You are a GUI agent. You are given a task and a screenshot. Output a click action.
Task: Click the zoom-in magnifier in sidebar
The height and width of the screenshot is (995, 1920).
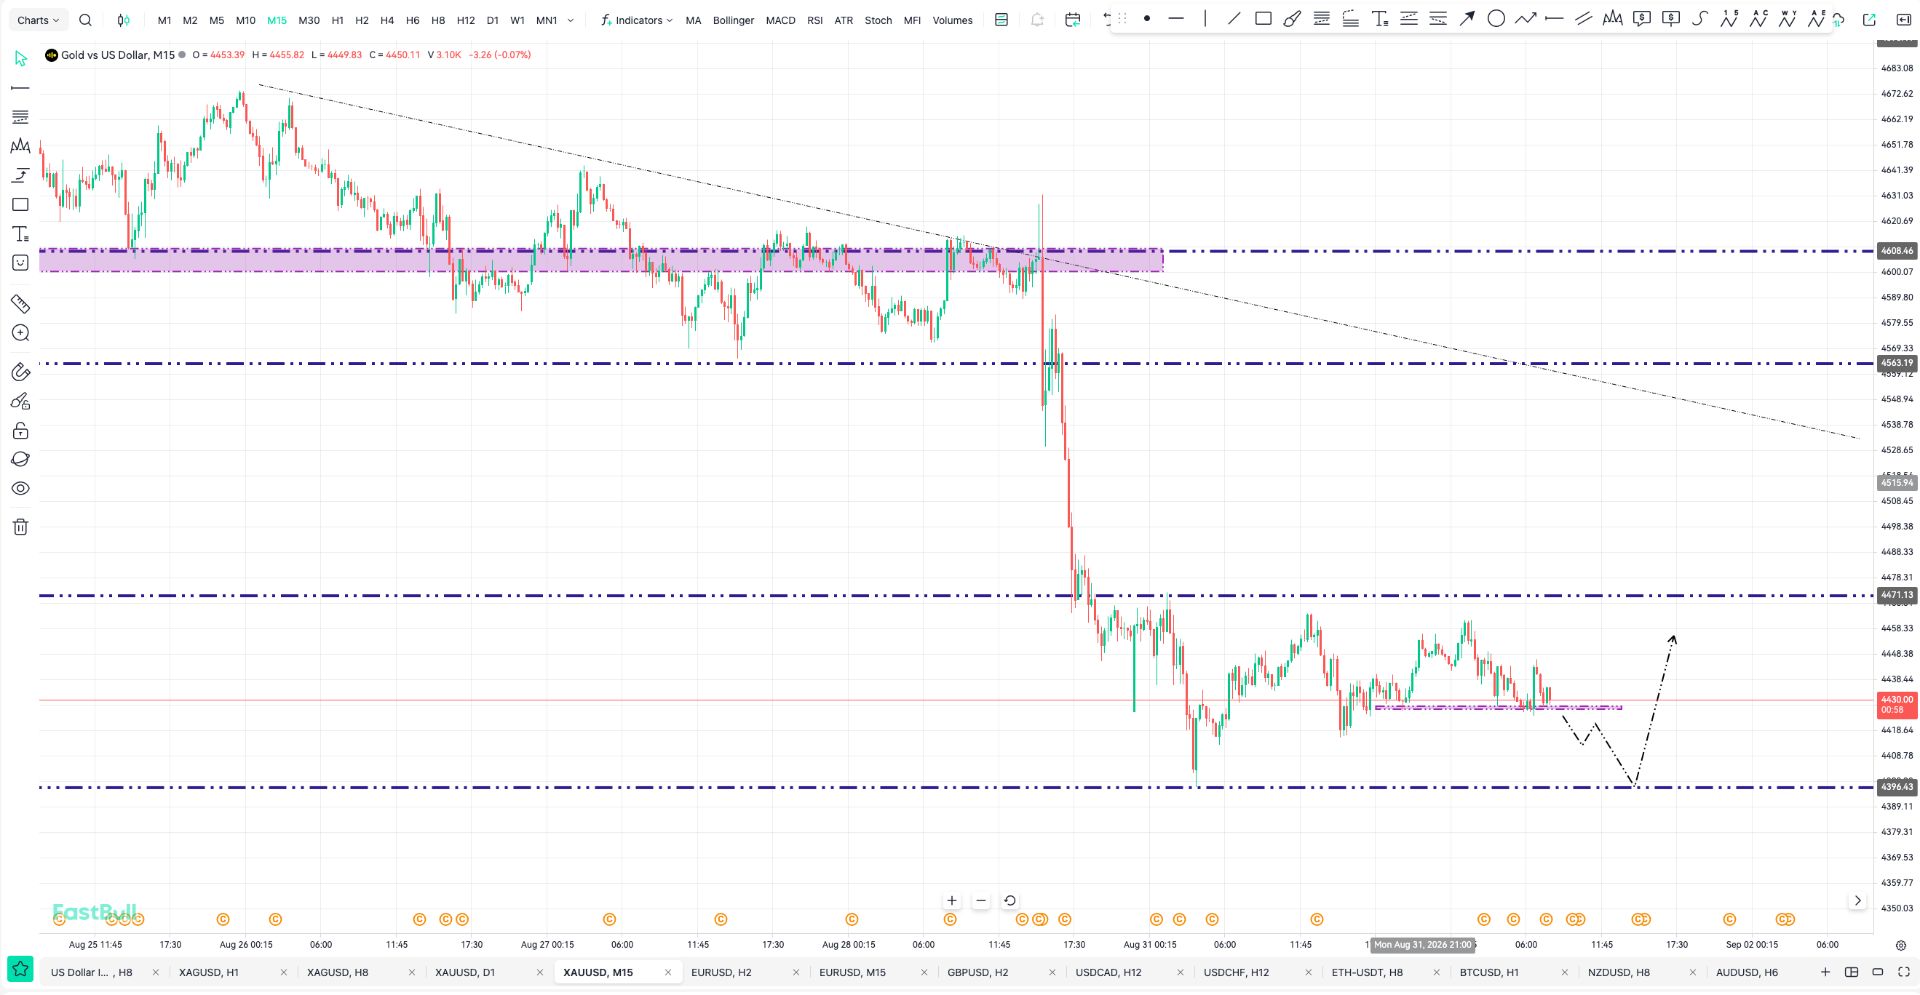tap(20, 333)
